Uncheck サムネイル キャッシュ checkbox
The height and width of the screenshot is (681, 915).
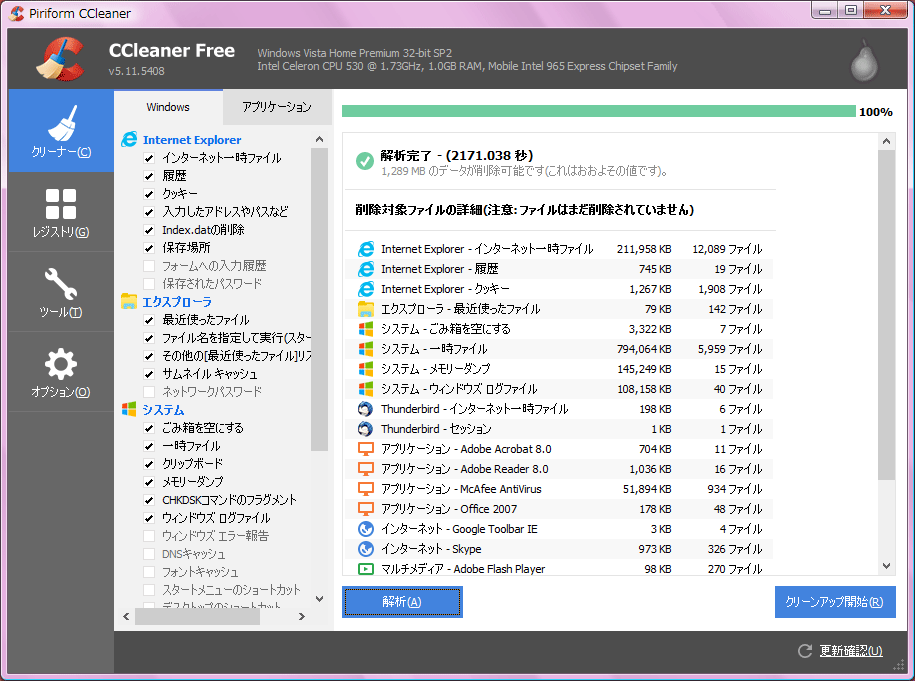[x=149, y=374]
